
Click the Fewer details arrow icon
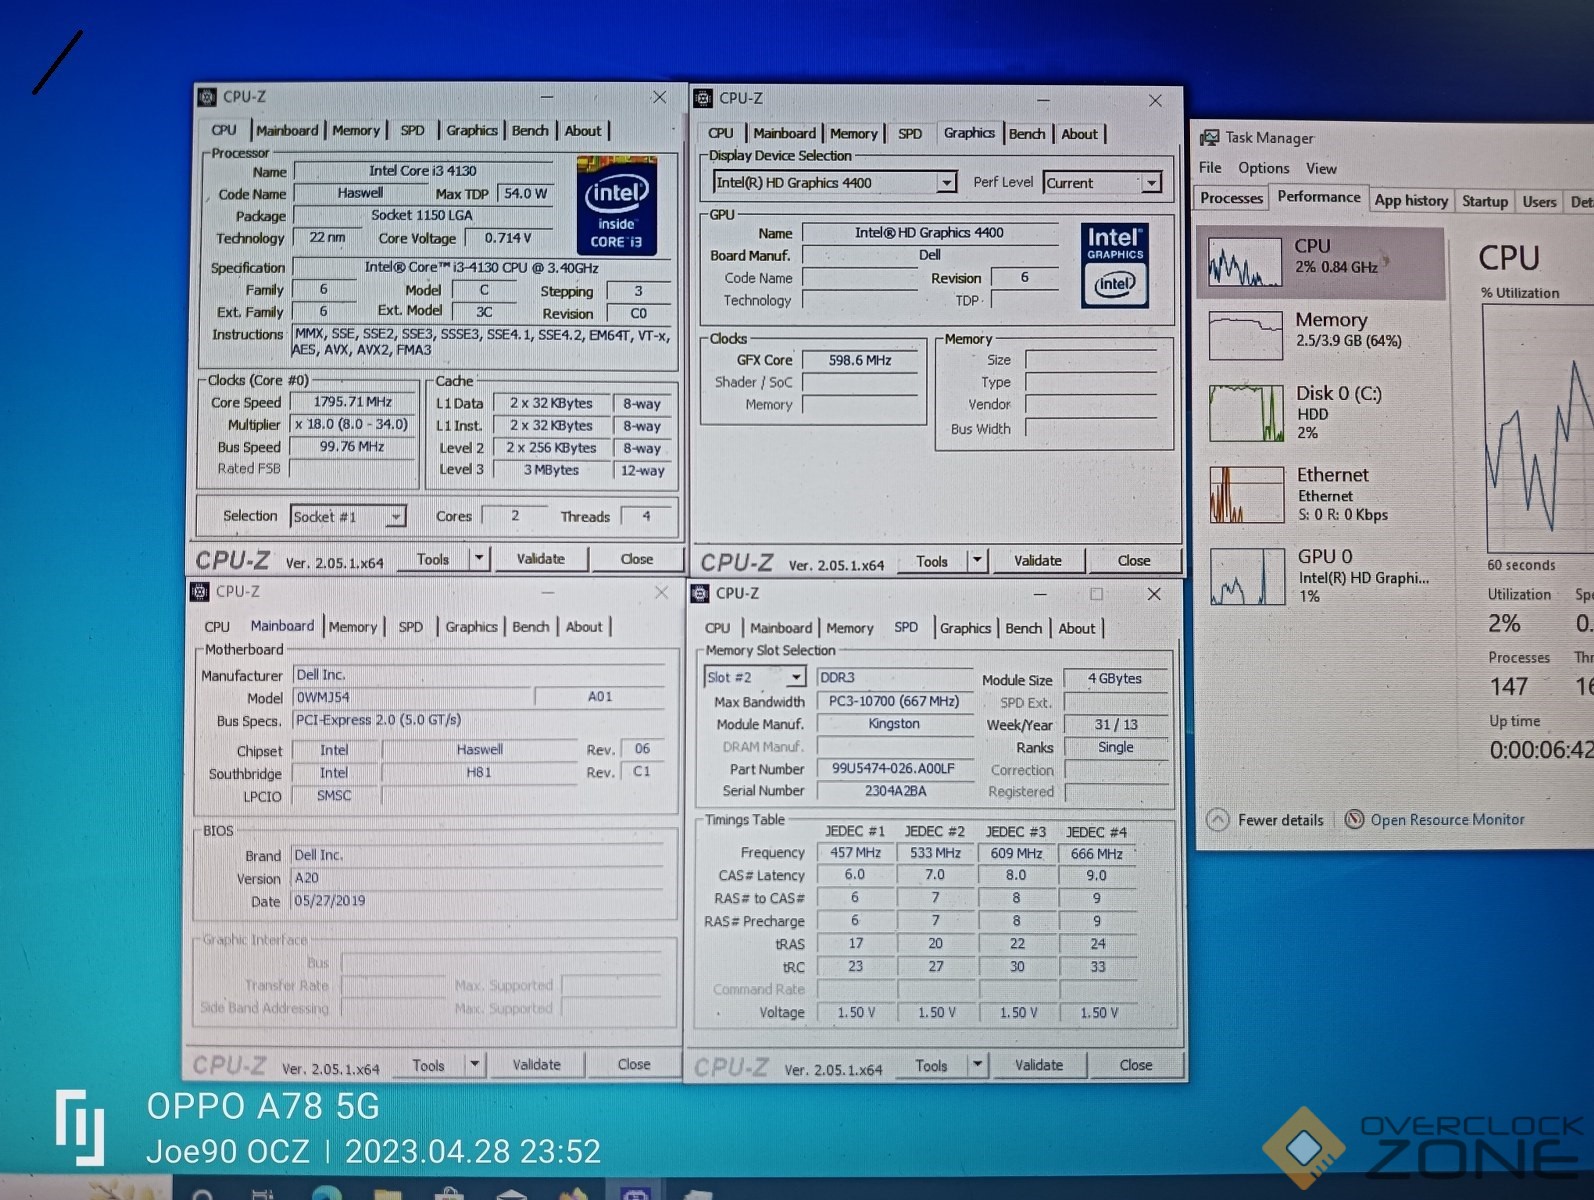pos(1217,820)
